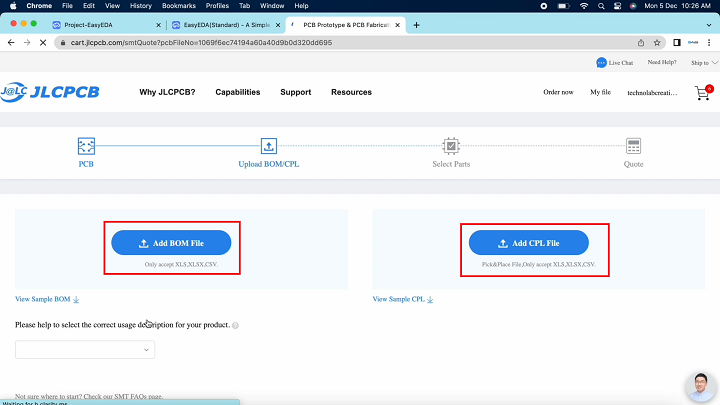Open the View Sample BOM link
This screenshot has height=405, width=720.
(47, 299)
